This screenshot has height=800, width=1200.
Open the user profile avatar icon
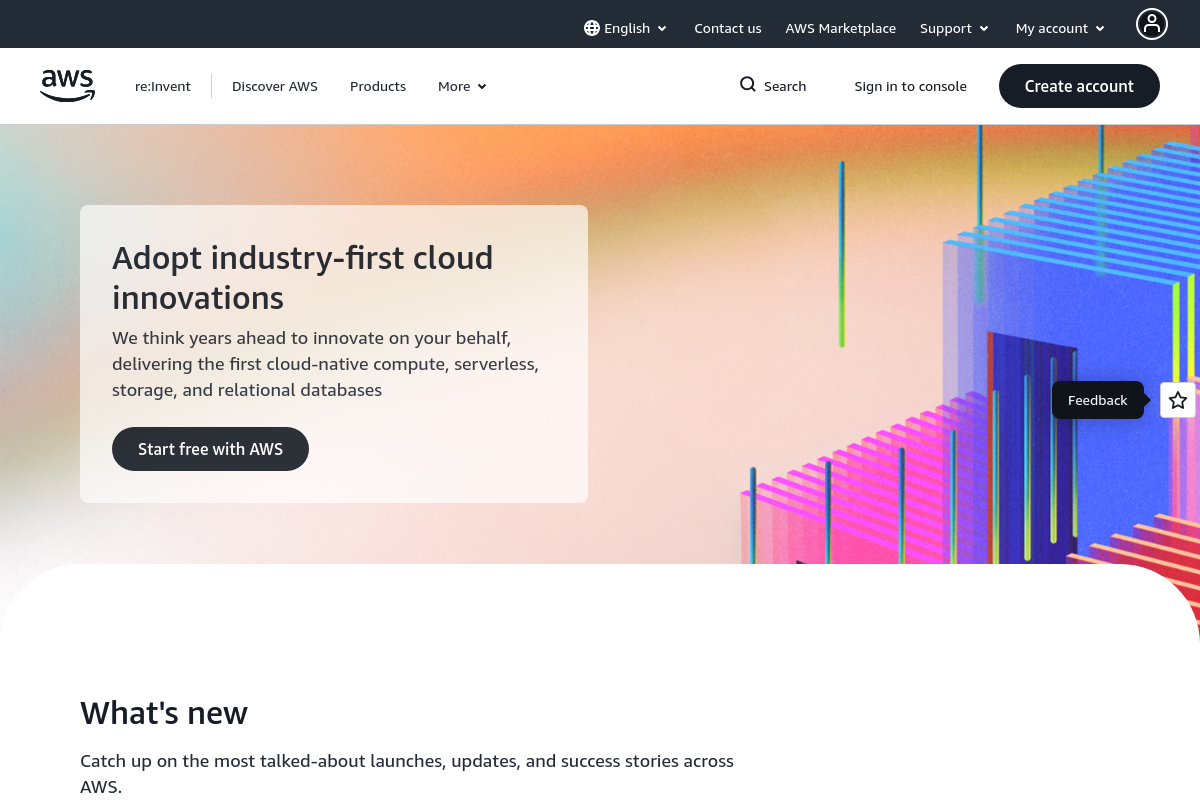1152,24
